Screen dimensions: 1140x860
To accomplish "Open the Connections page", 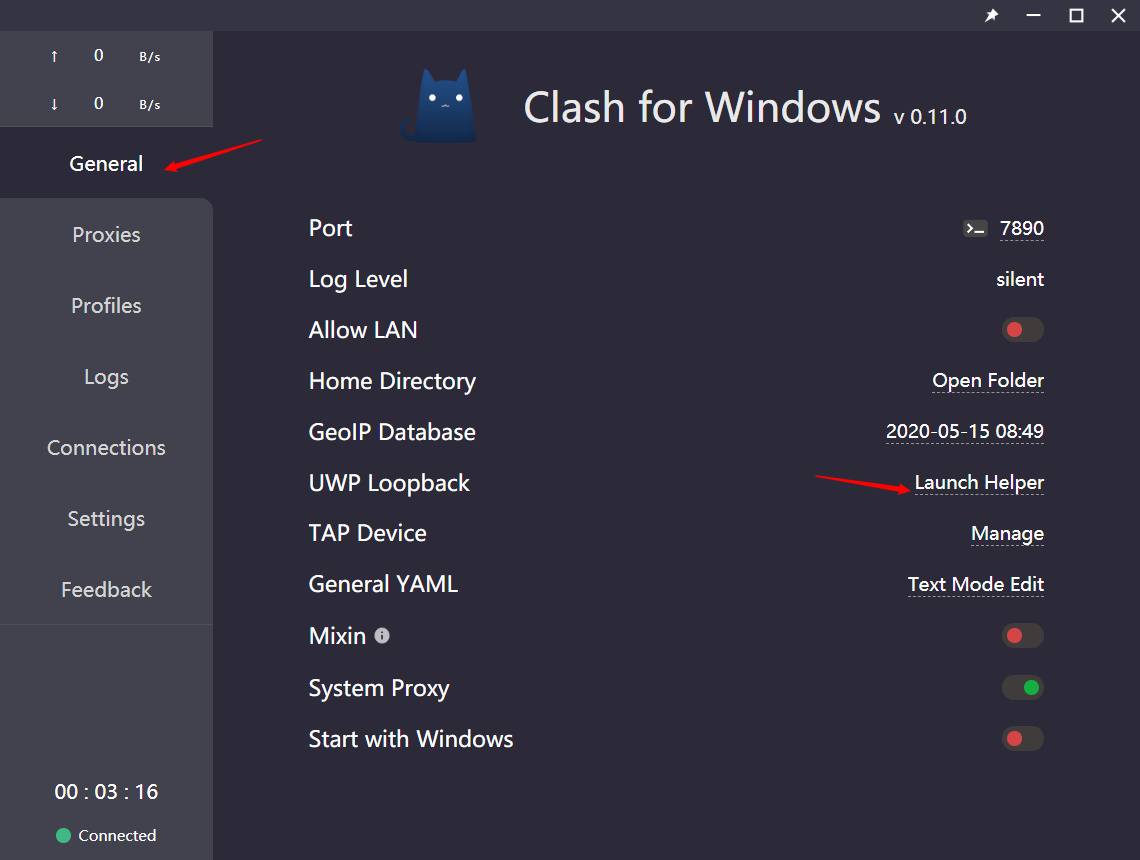I will [x=106, y=448].
